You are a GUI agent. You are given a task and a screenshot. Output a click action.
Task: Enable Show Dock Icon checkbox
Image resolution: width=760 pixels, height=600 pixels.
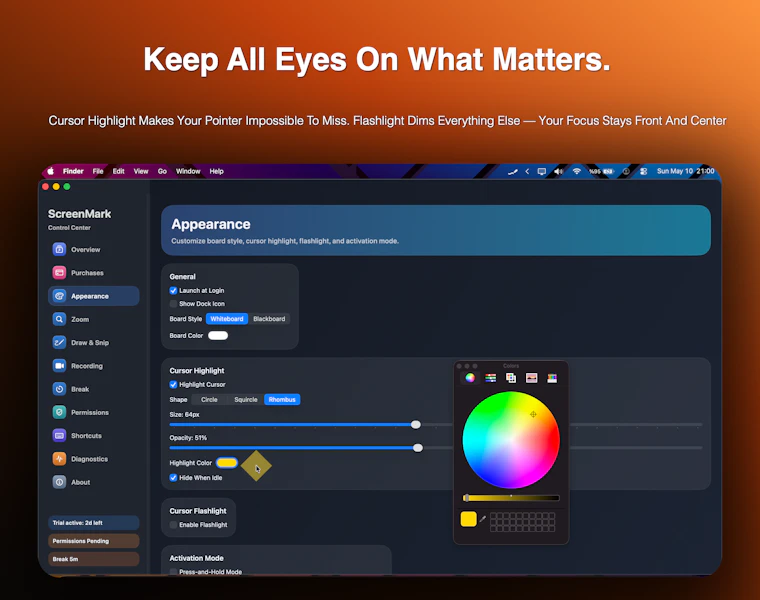point(173,304)
